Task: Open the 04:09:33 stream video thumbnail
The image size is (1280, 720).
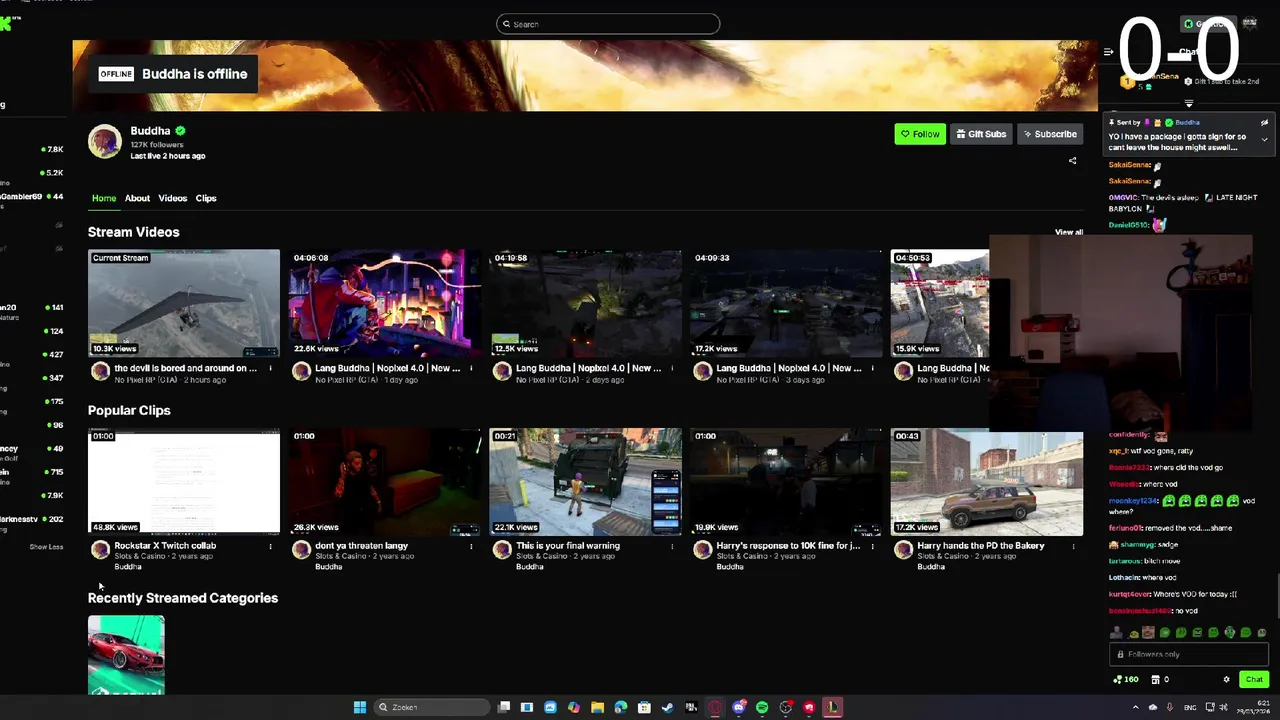Action: (787, 303)
